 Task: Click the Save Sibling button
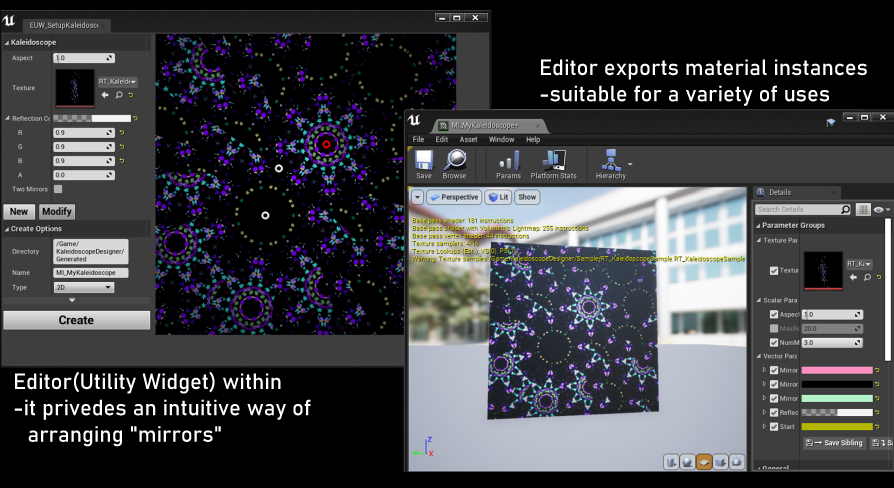(x=835, y=443)
